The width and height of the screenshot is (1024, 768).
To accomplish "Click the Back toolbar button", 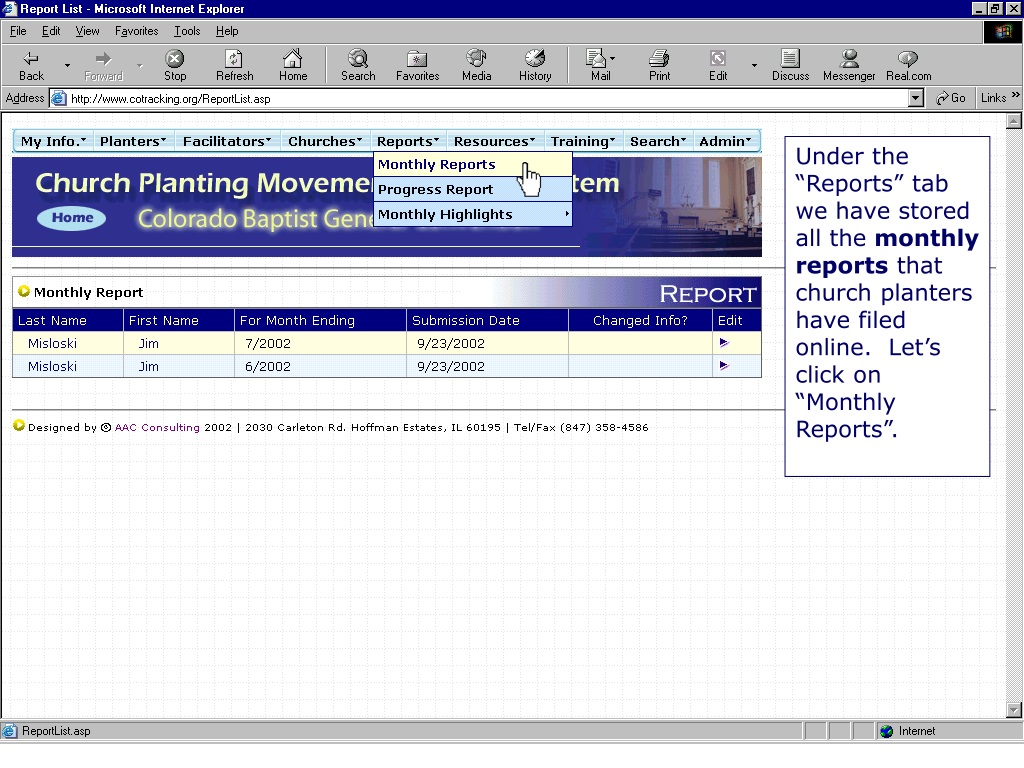I will pyautogui.click(x=31, y=65).
